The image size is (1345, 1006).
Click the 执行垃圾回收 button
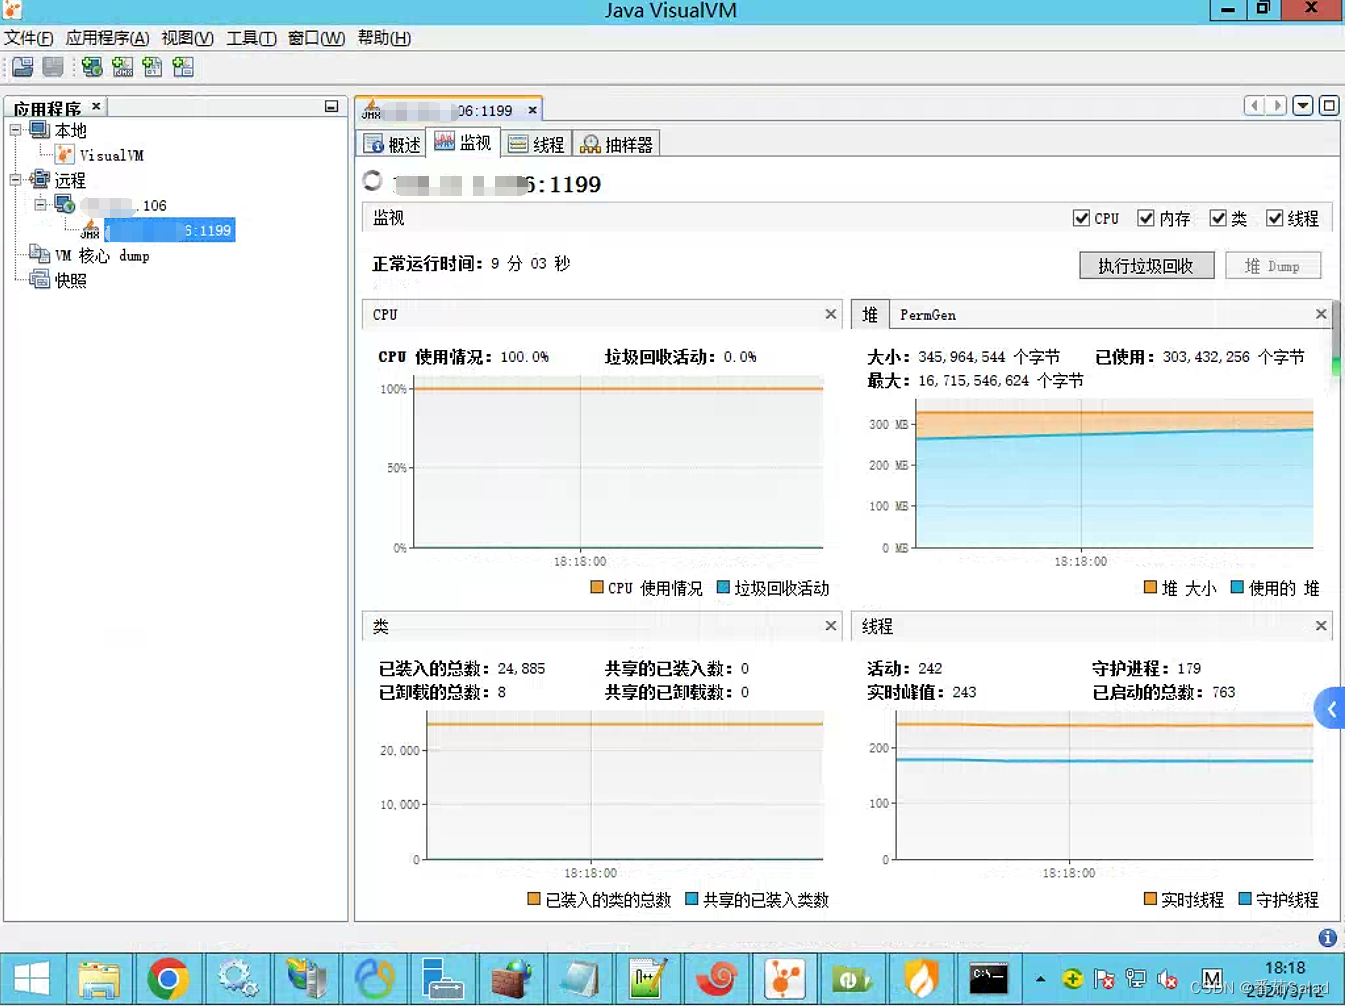(x=1146, y=265)
